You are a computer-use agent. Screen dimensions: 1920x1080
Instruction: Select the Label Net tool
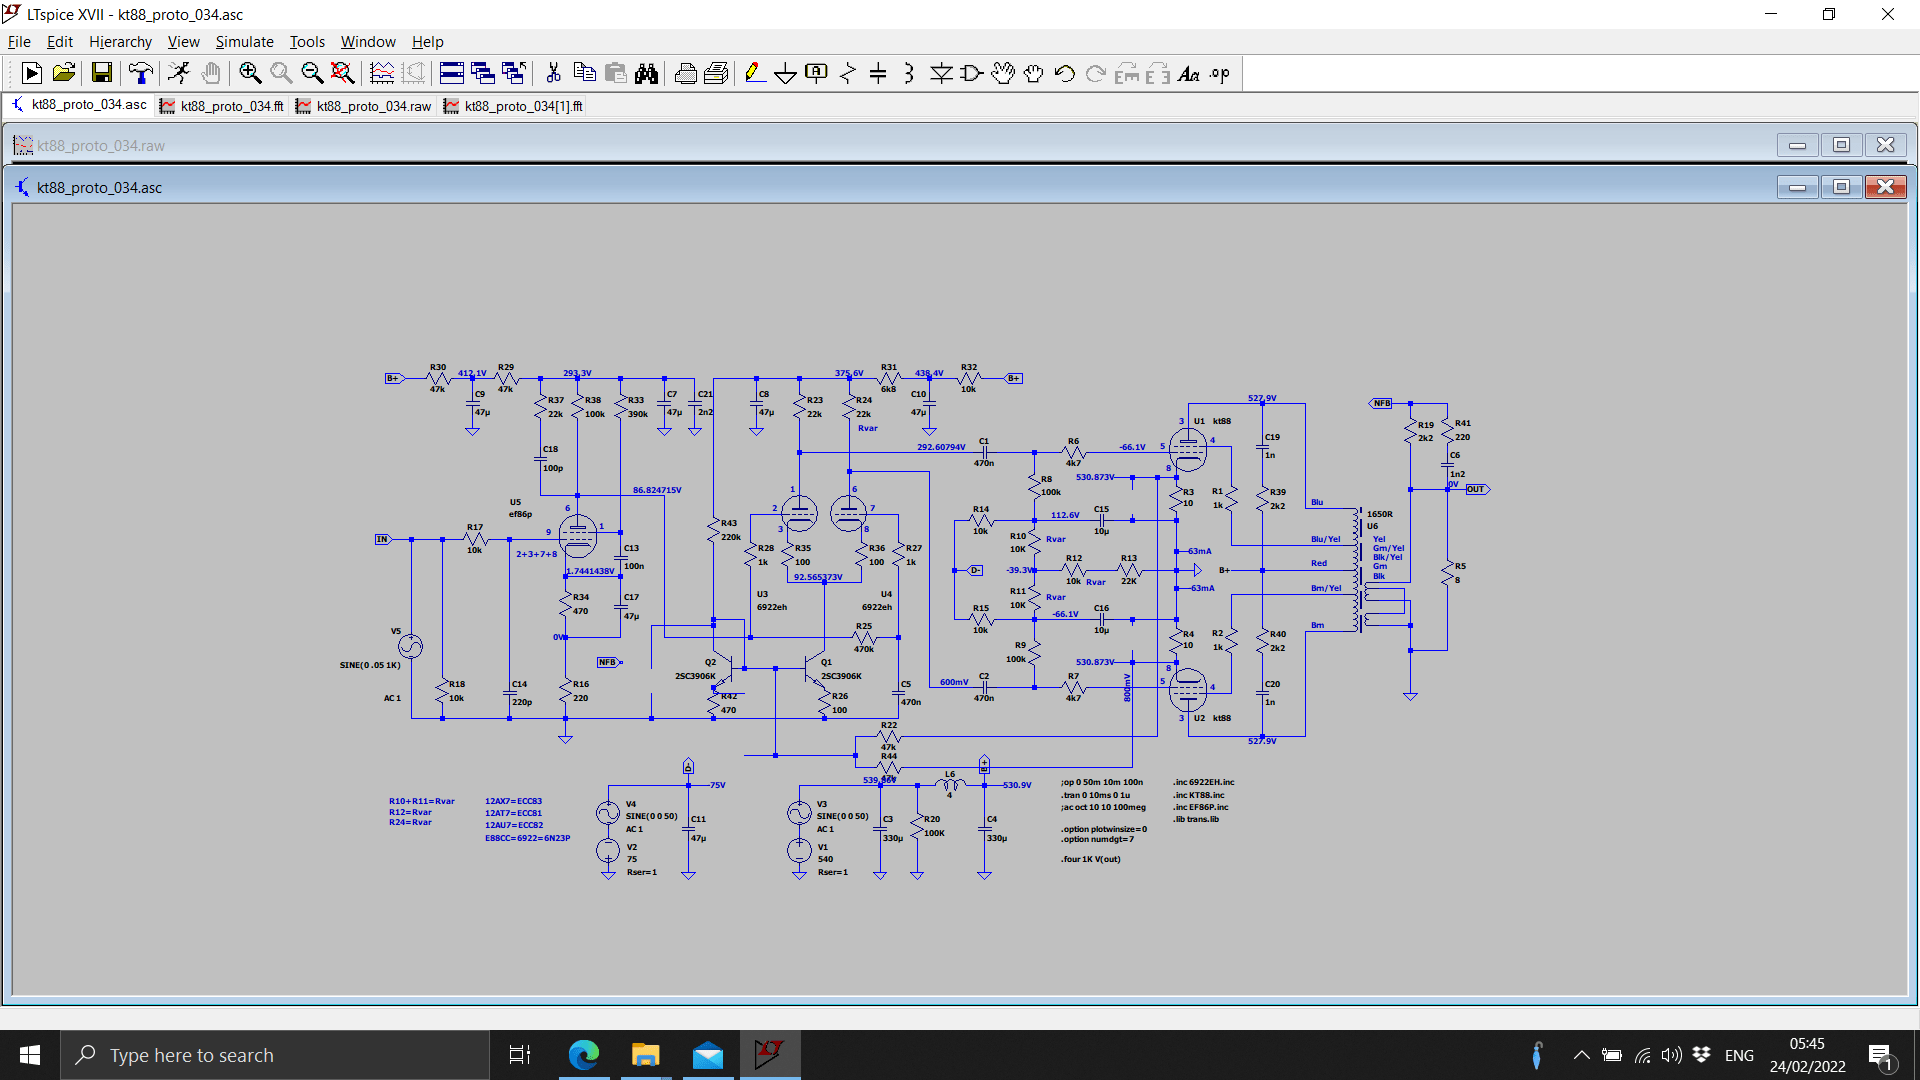[817, 73]
